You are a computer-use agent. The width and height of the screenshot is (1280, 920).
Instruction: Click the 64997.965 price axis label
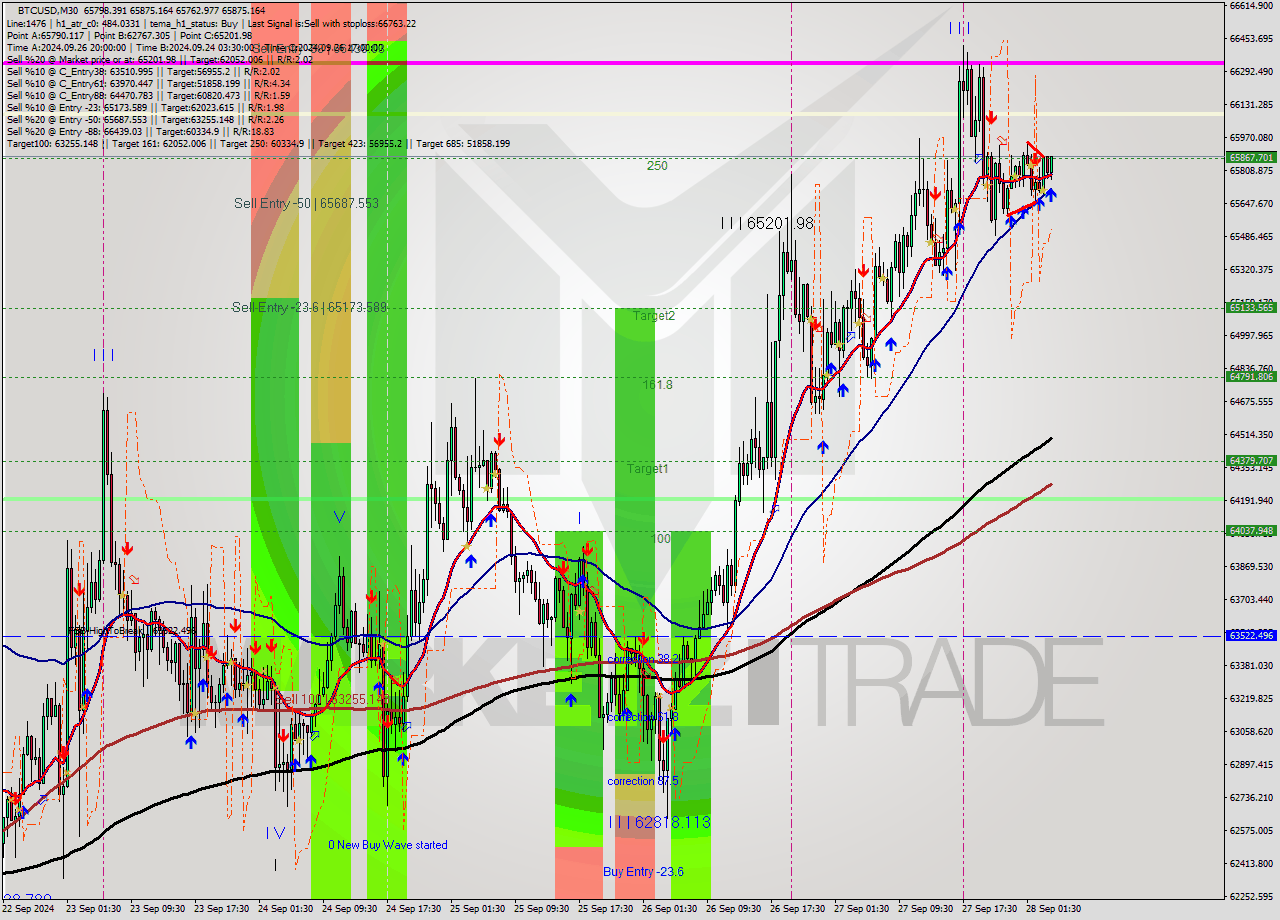(x=1251, y=335)
